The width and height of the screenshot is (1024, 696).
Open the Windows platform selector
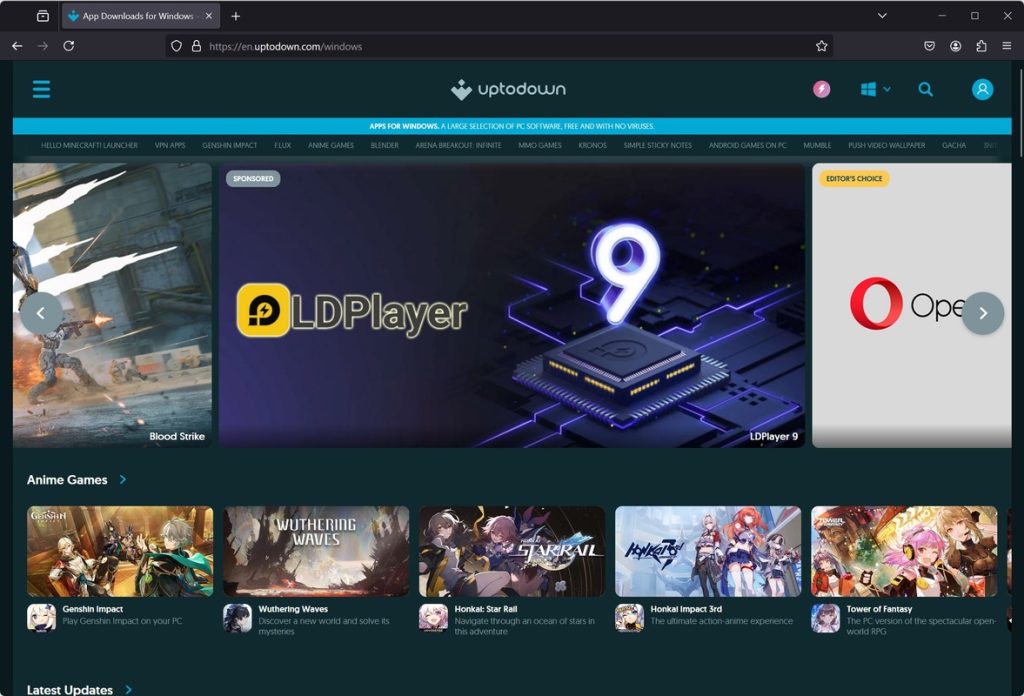[875, 89]
